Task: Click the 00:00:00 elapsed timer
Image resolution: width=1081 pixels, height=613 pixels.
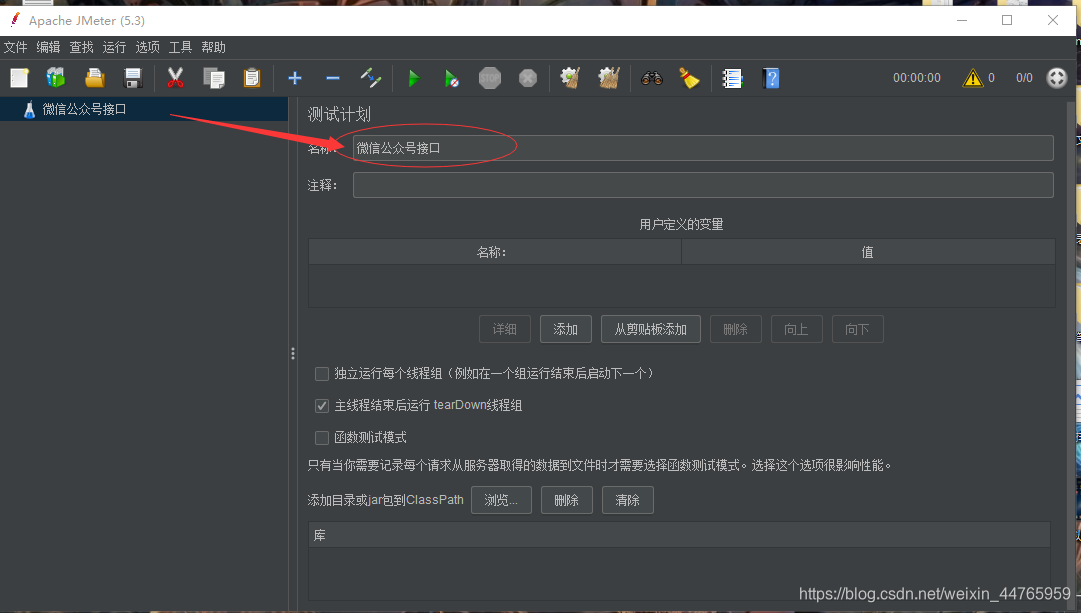Action: coord(916,78)
